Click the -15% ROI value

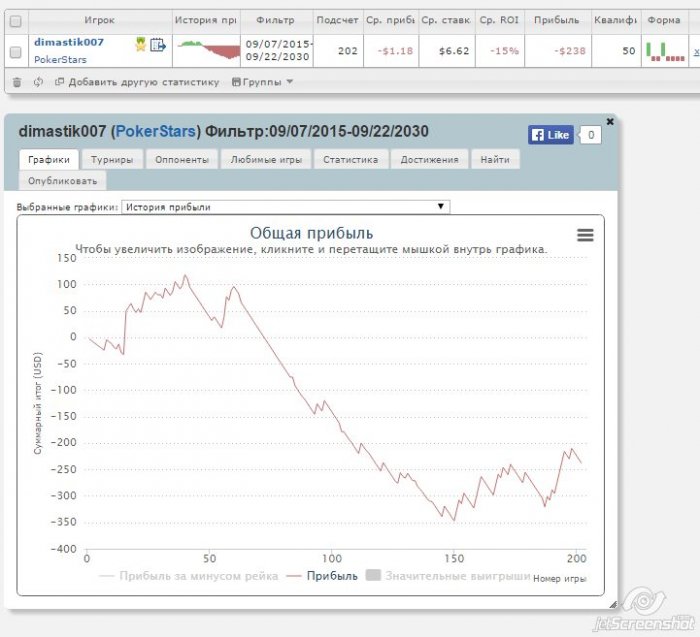[x=504, y=51]
